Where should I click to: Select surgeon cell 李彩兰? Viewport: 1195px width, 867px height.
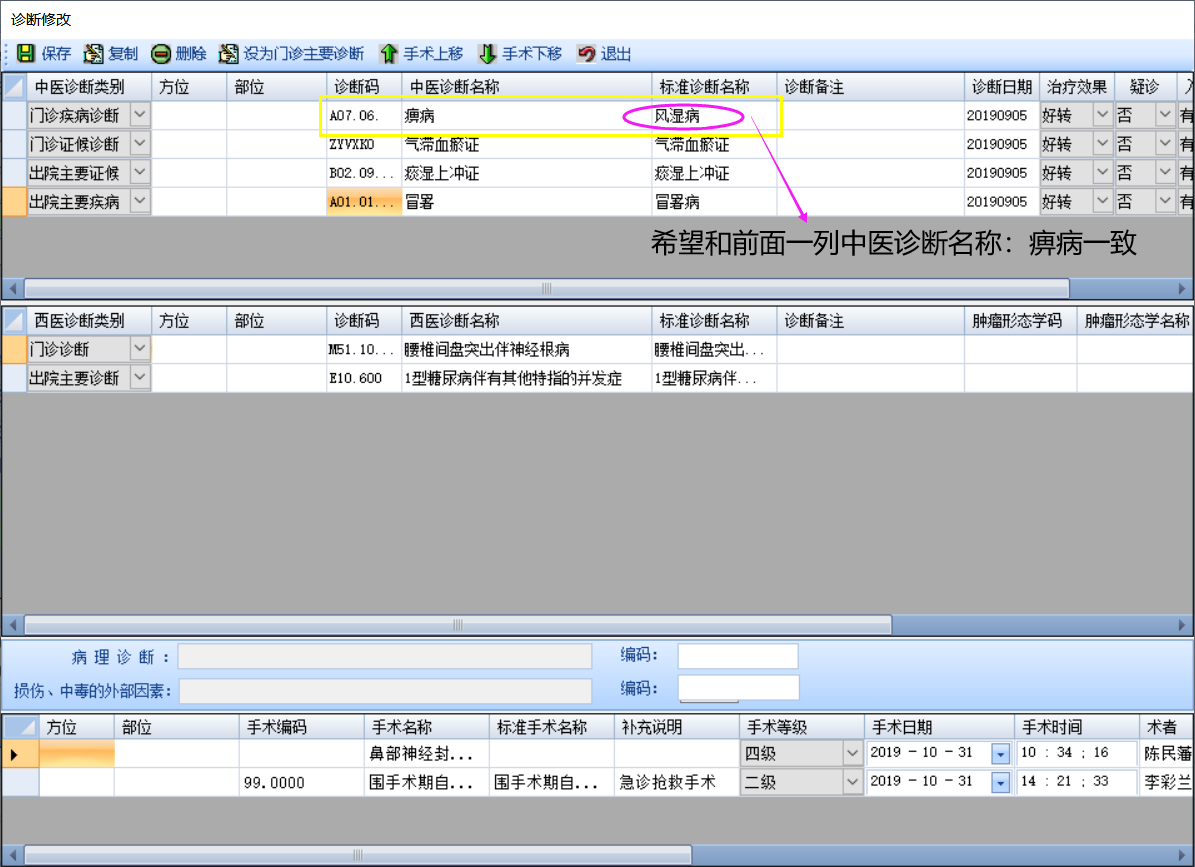point(1166,782)
